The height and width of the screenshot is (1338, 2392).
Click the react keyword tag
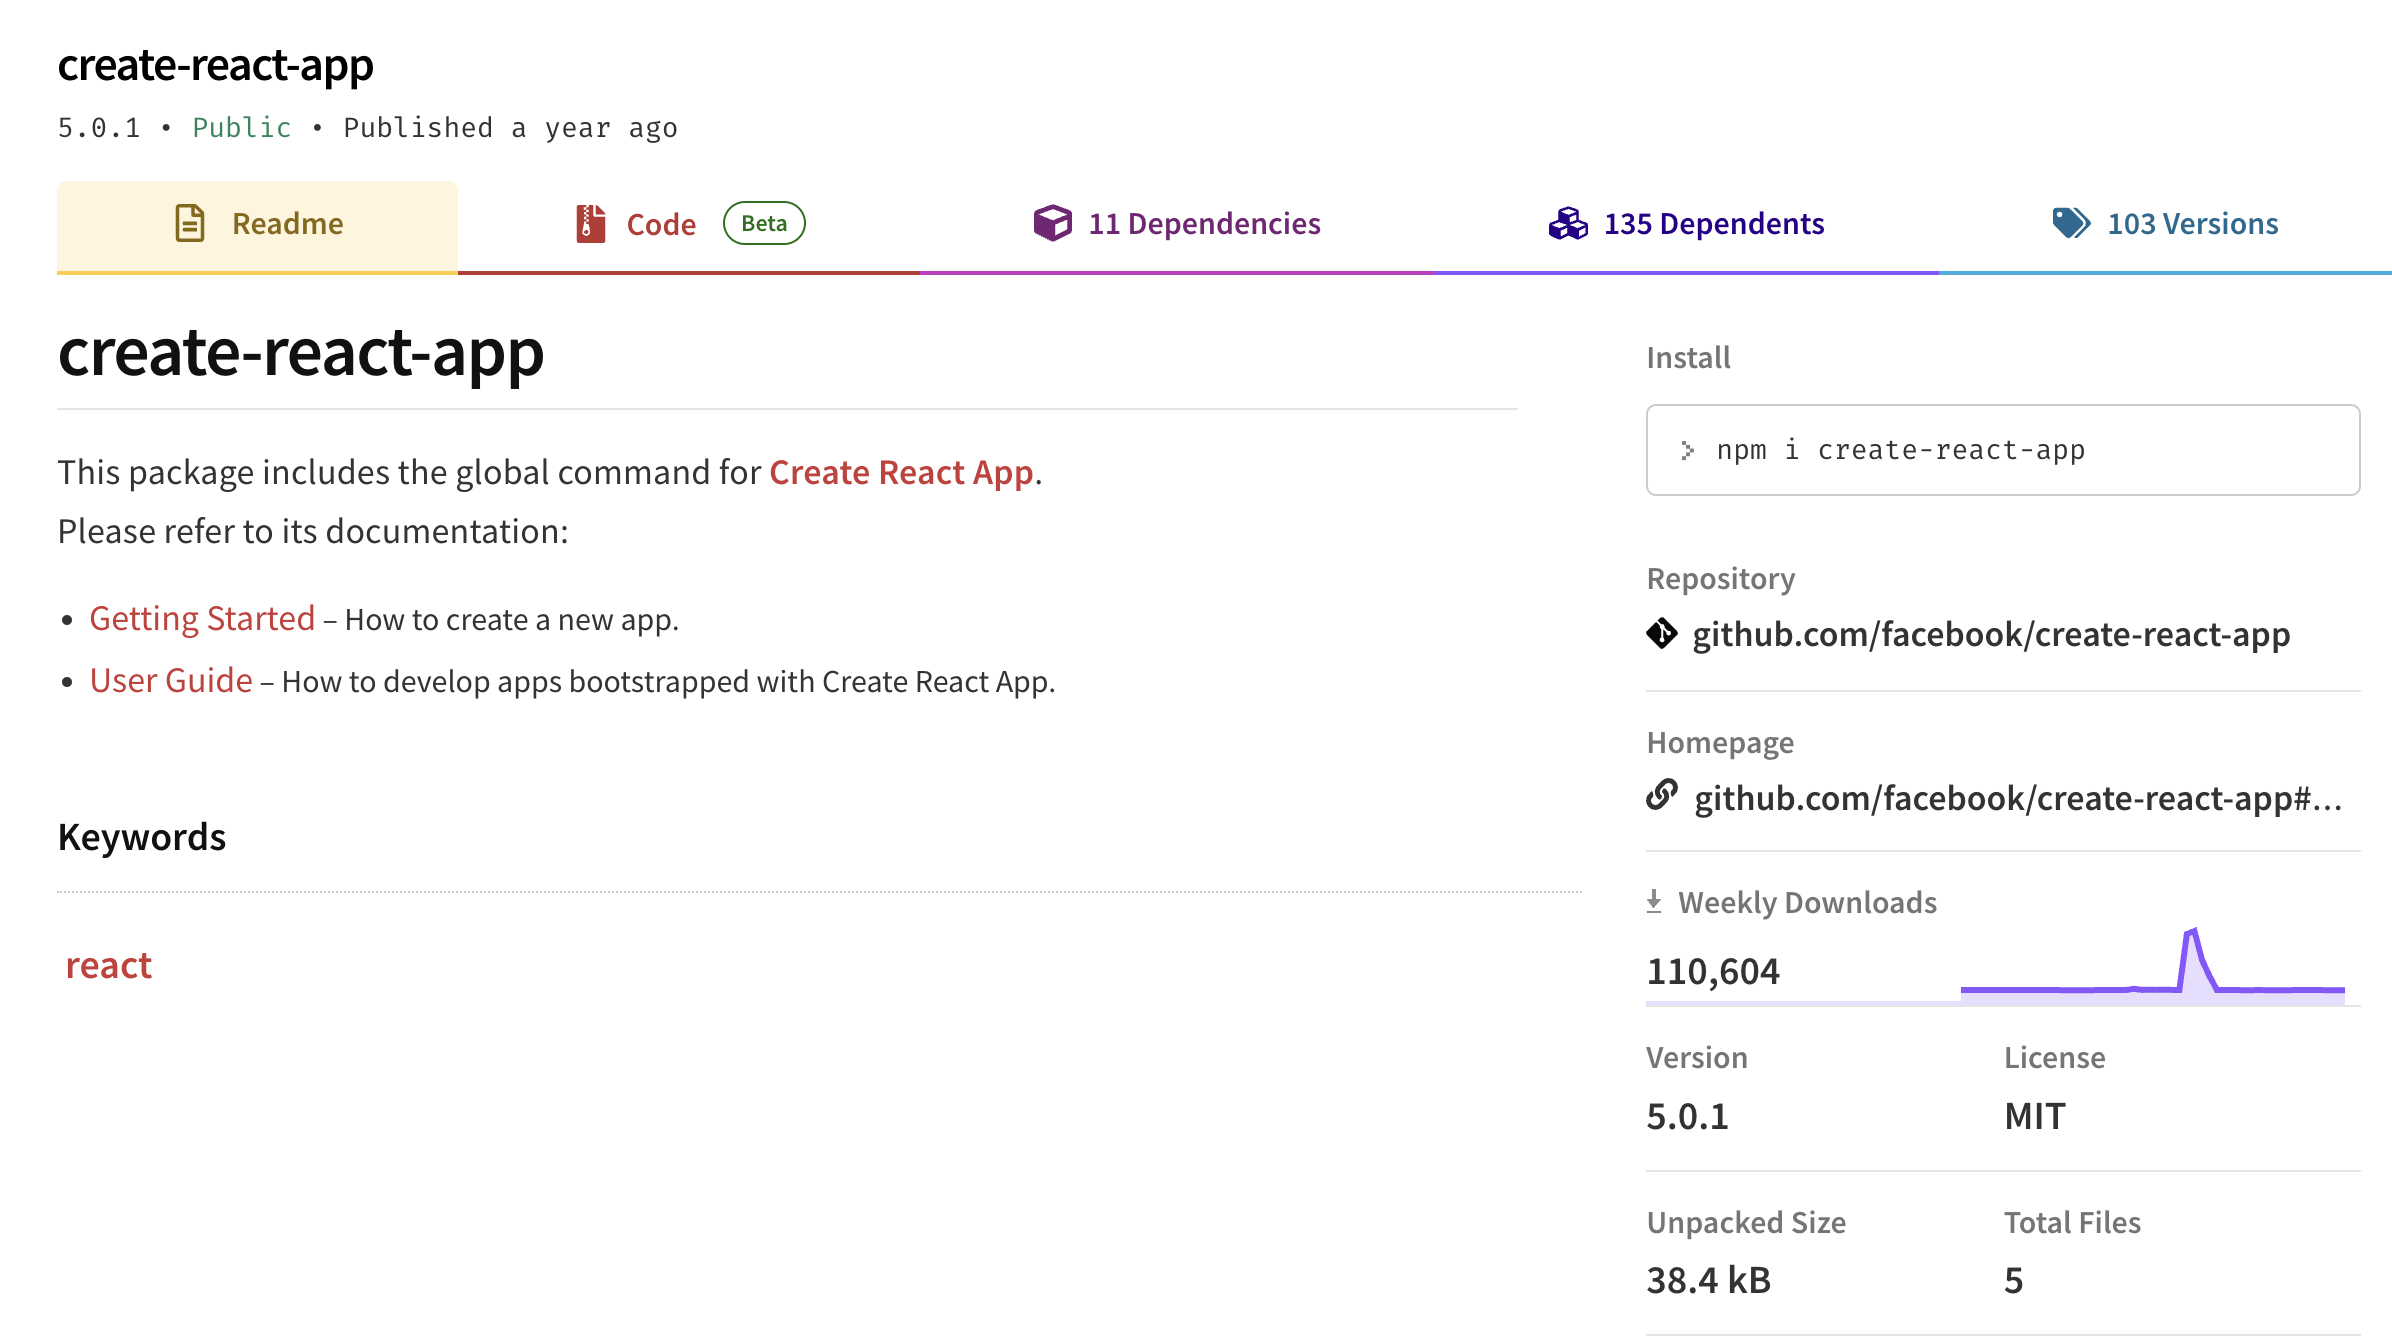point(108,966)
